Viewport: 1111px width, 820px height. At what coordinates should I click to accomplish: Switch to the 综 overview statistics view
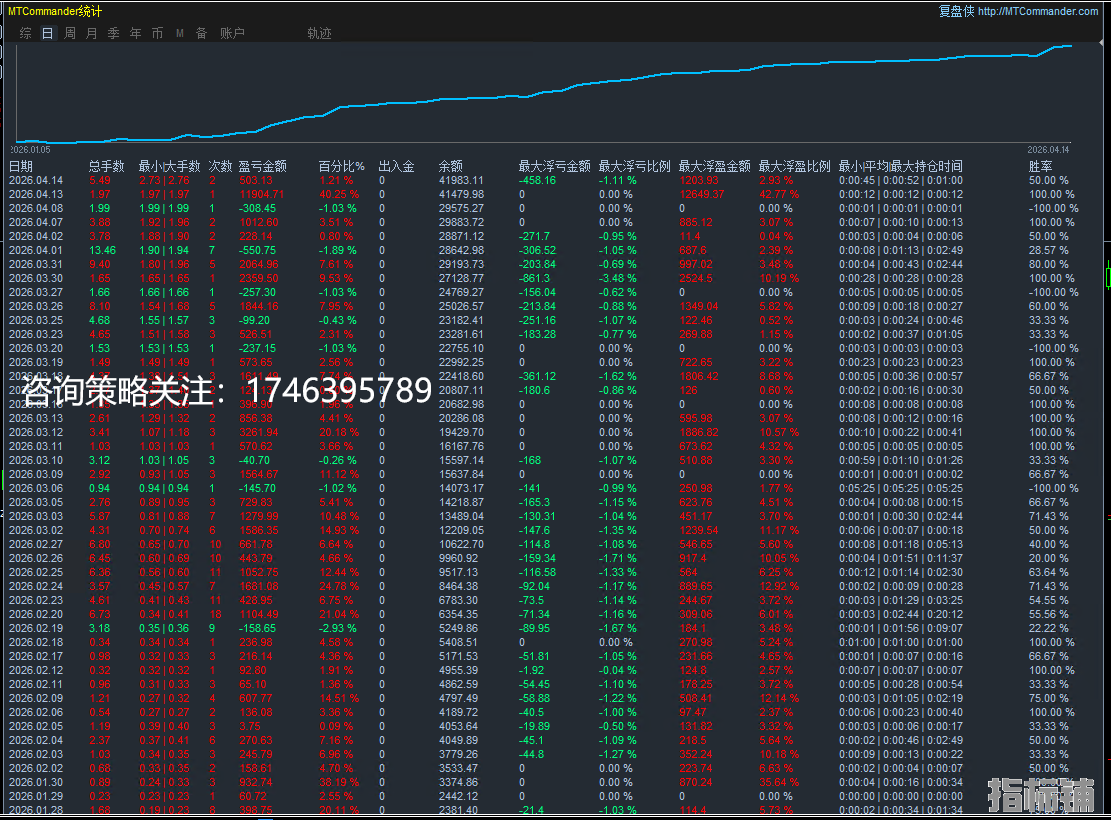pos(25,33)
